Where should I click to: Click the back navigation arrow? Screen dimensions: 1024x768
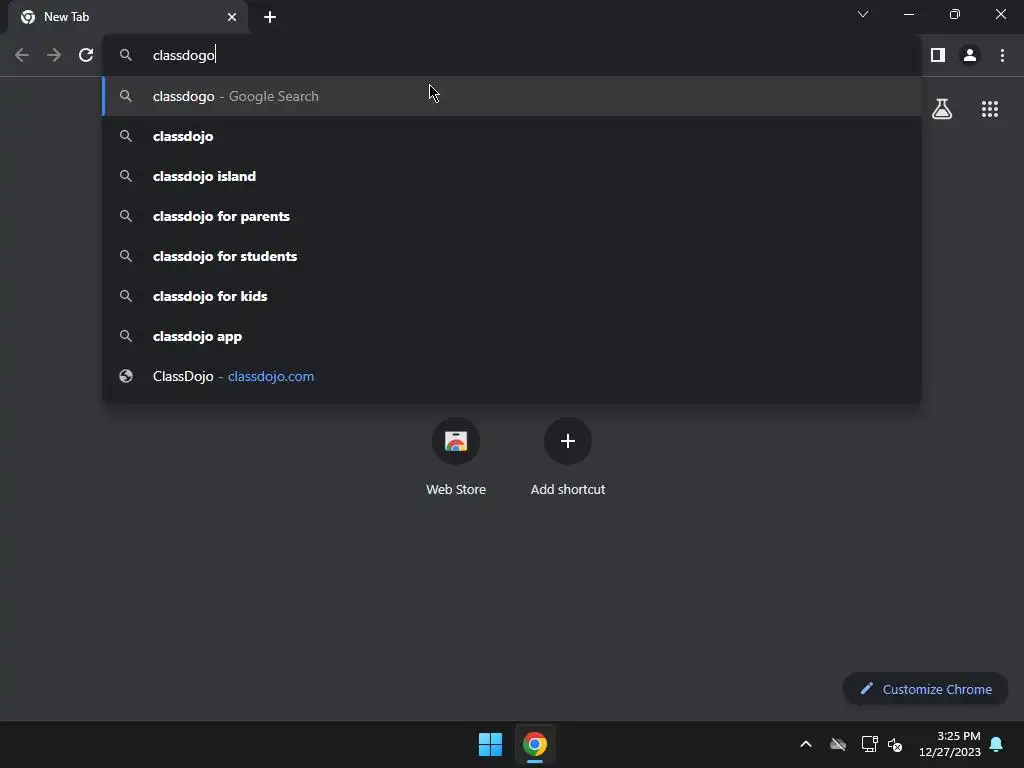tap(22, 56)
